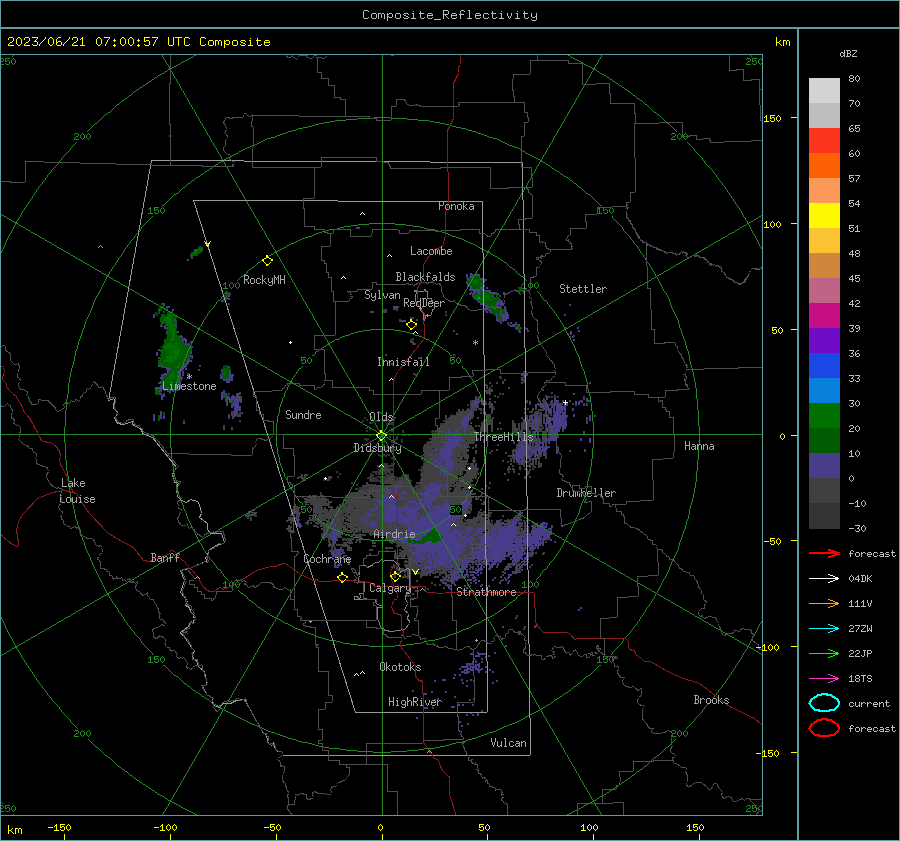Click the Airdrie city label

pyautogui.click(x=394, y=534)
